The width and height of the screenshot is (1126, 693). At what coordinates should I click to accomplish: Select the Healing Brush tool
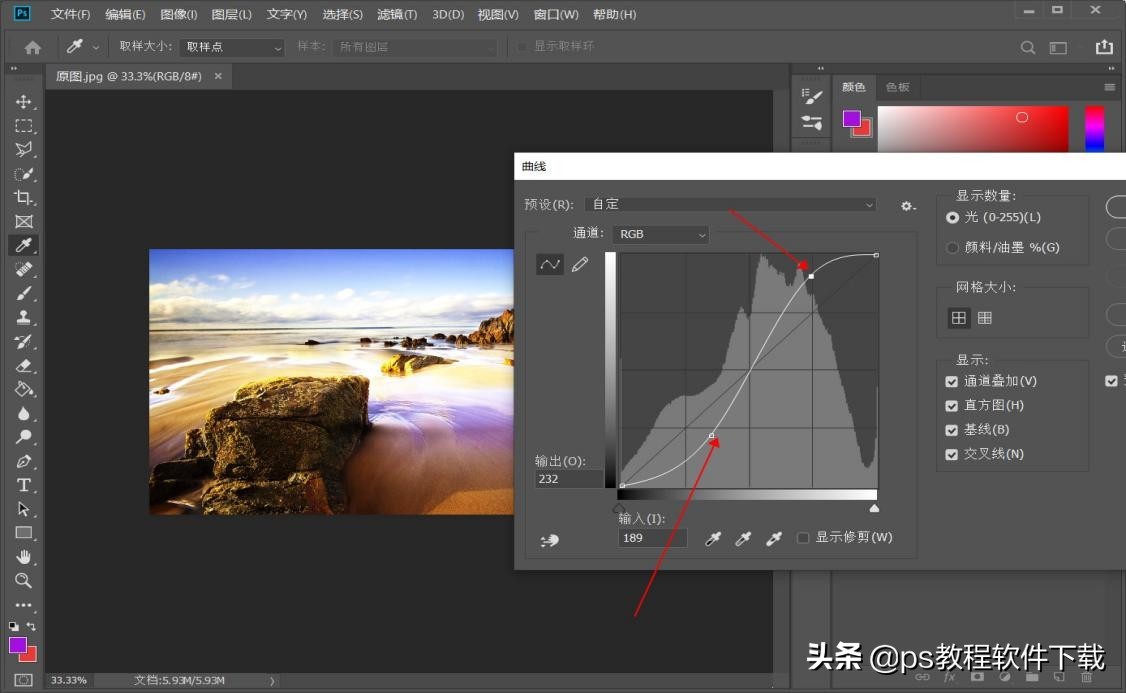coord(24,269)
